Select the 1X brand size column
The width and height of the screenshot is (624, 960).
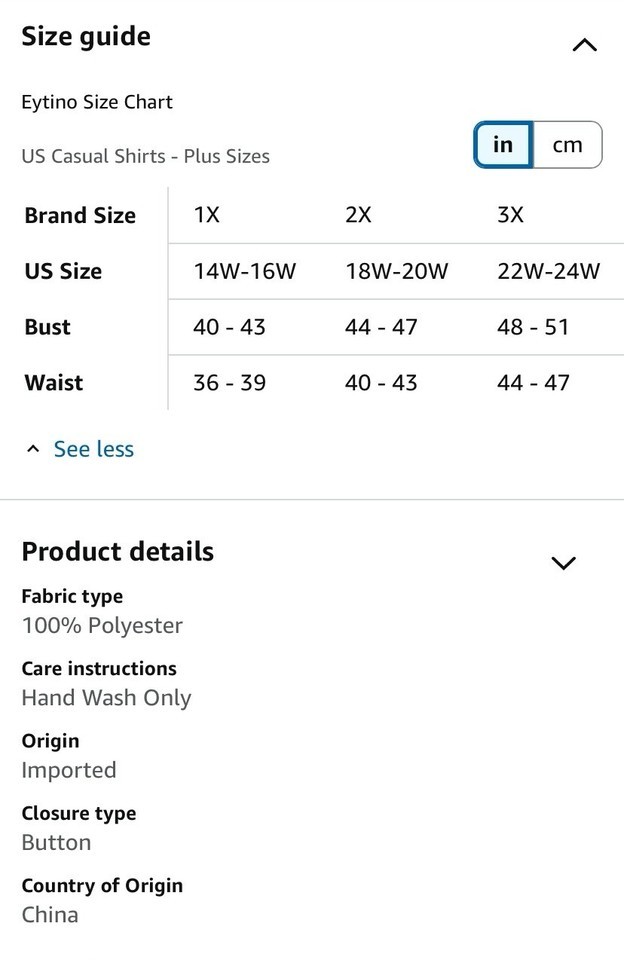pyautogui.click(x=207, y=215)
